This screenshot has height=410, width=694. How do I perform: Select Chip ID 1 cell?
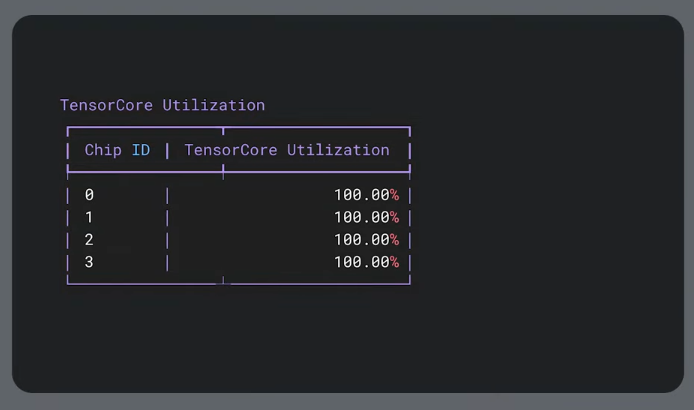[x=89, y=217]
